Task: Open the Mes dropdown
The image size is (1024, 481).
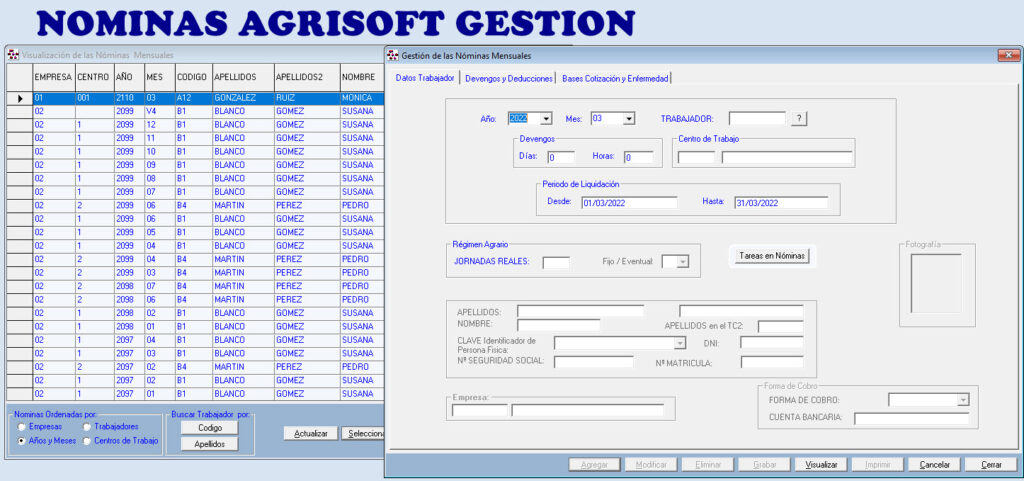Action: click(628, 119)
